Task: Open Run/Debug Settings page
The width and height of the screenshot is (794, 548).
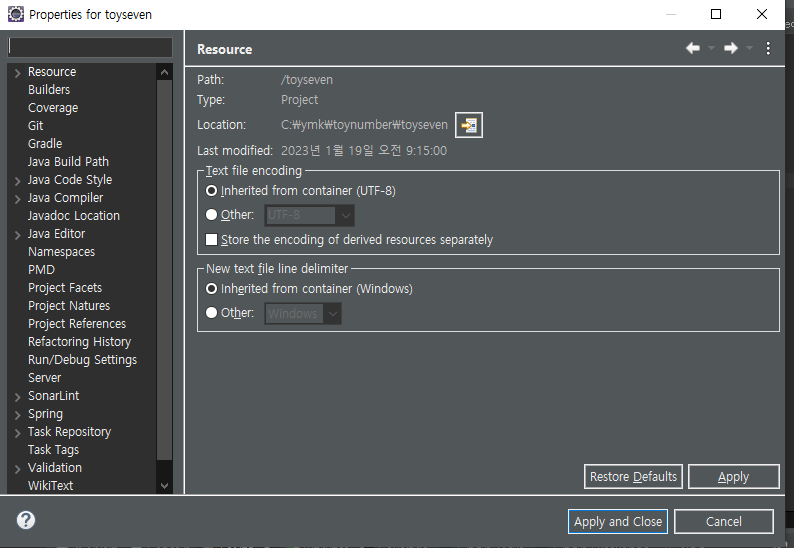Action: [82, 360]
